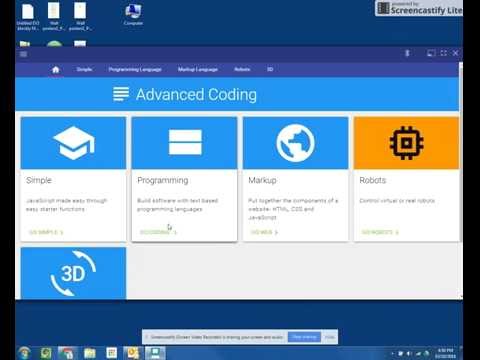Follow the Go Robots link
Viewport: 480px width, 360px height.
click(380, 232)
